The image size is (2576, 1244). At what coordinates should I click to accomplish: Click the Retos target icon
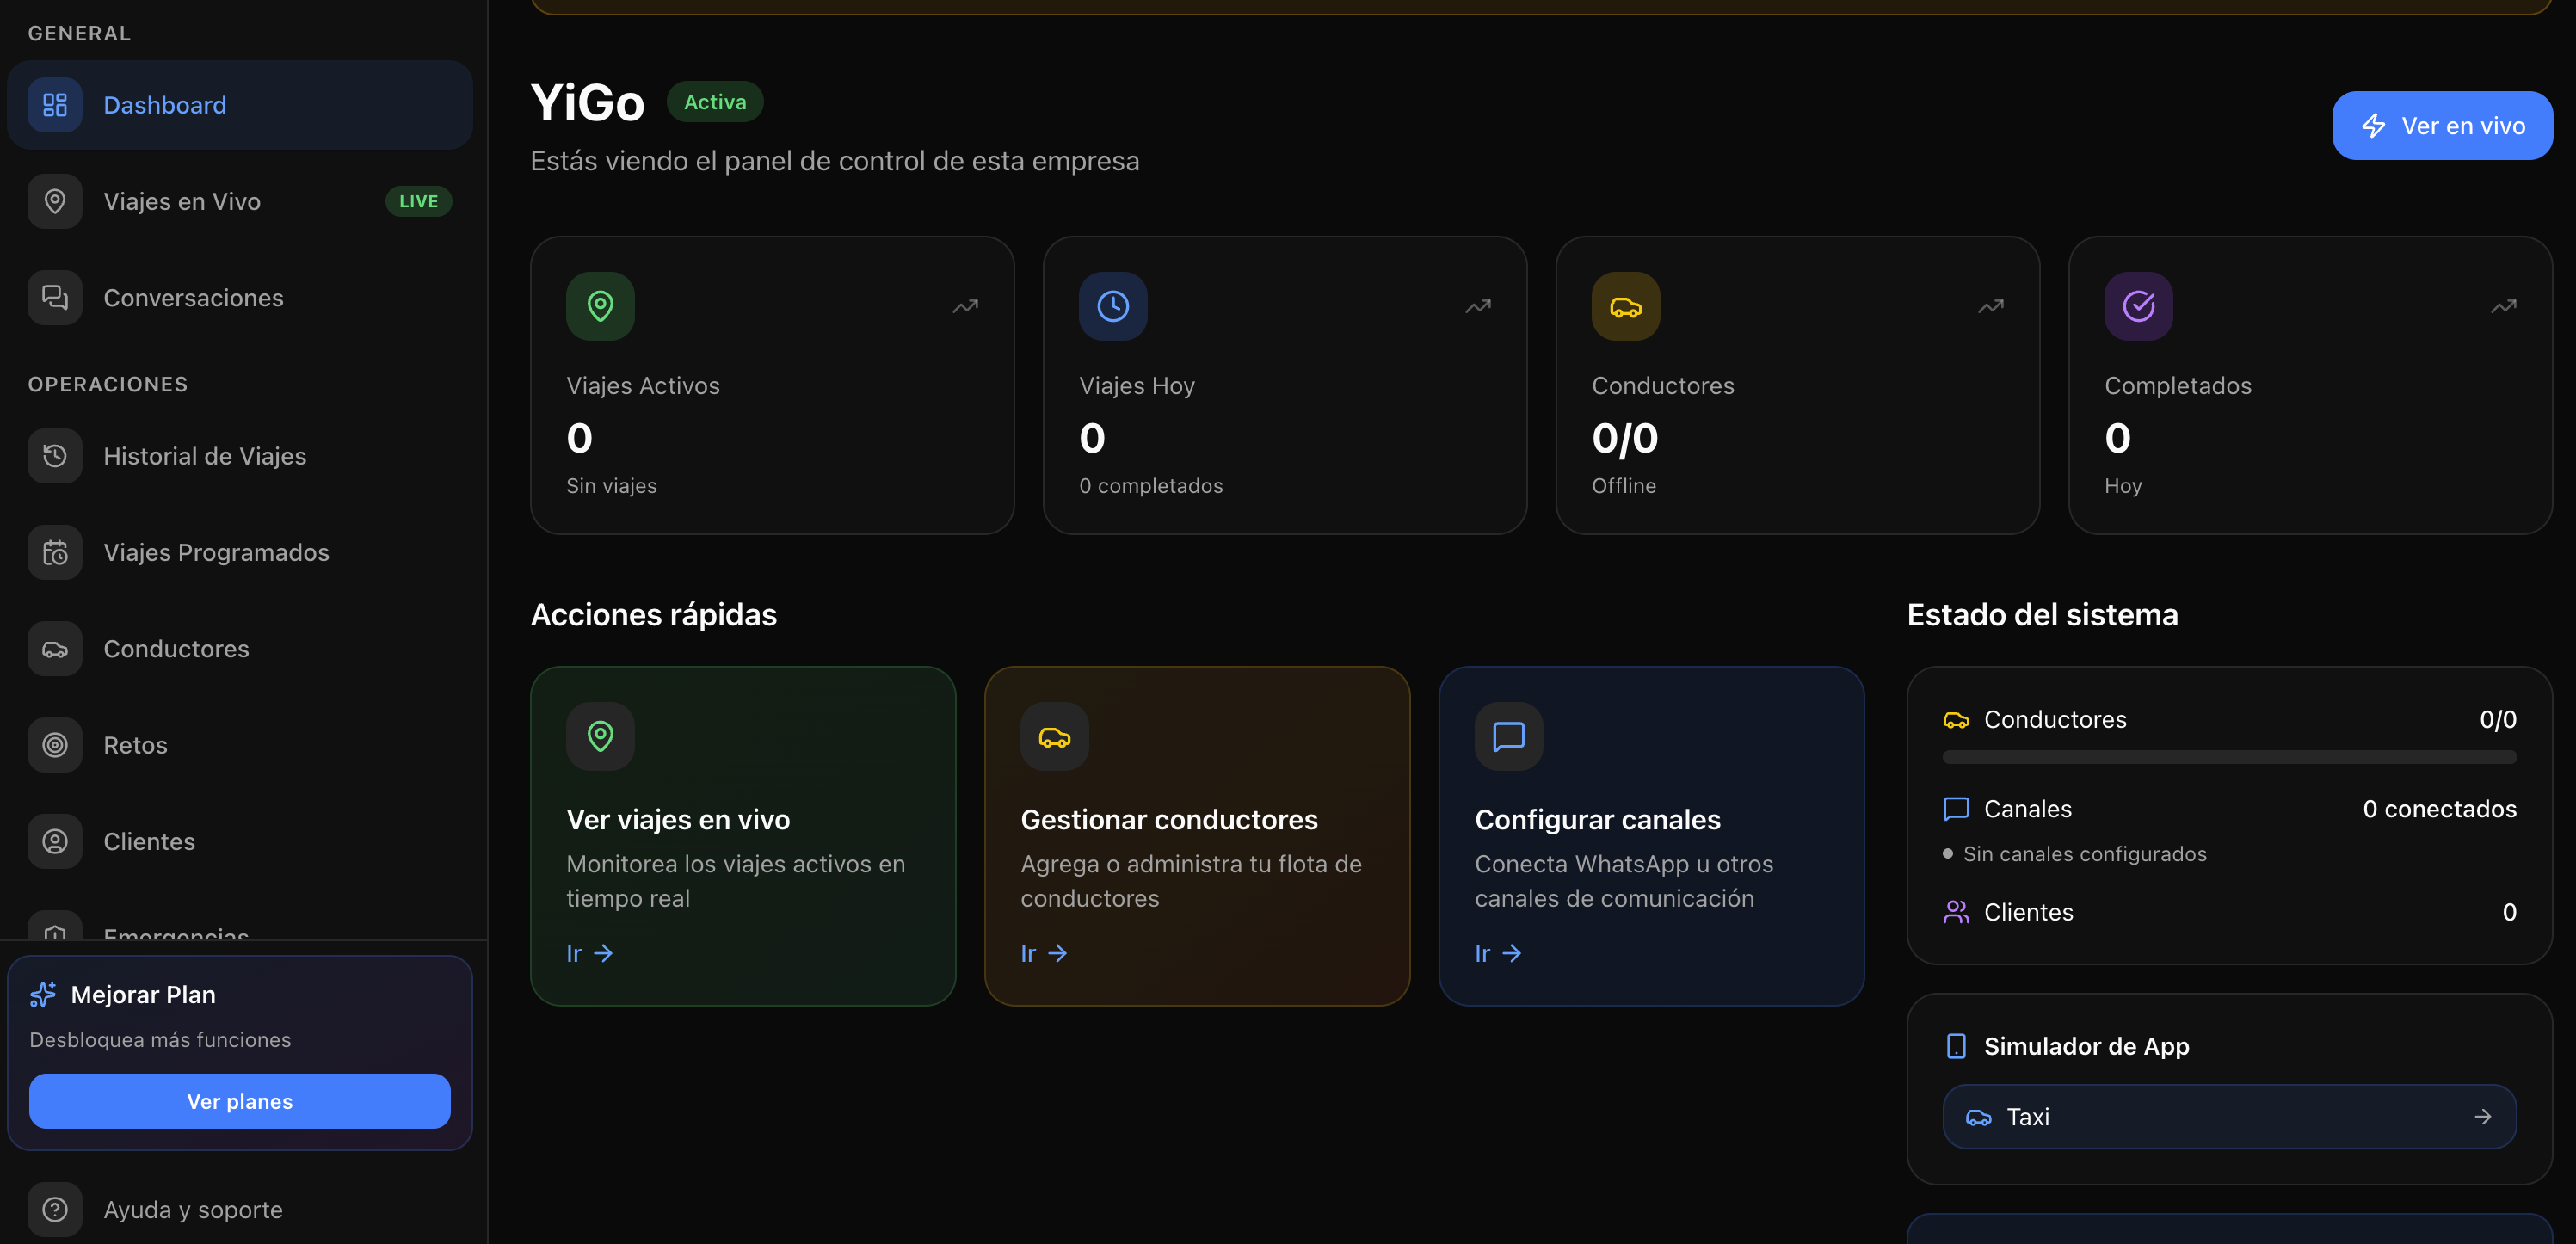55,745
